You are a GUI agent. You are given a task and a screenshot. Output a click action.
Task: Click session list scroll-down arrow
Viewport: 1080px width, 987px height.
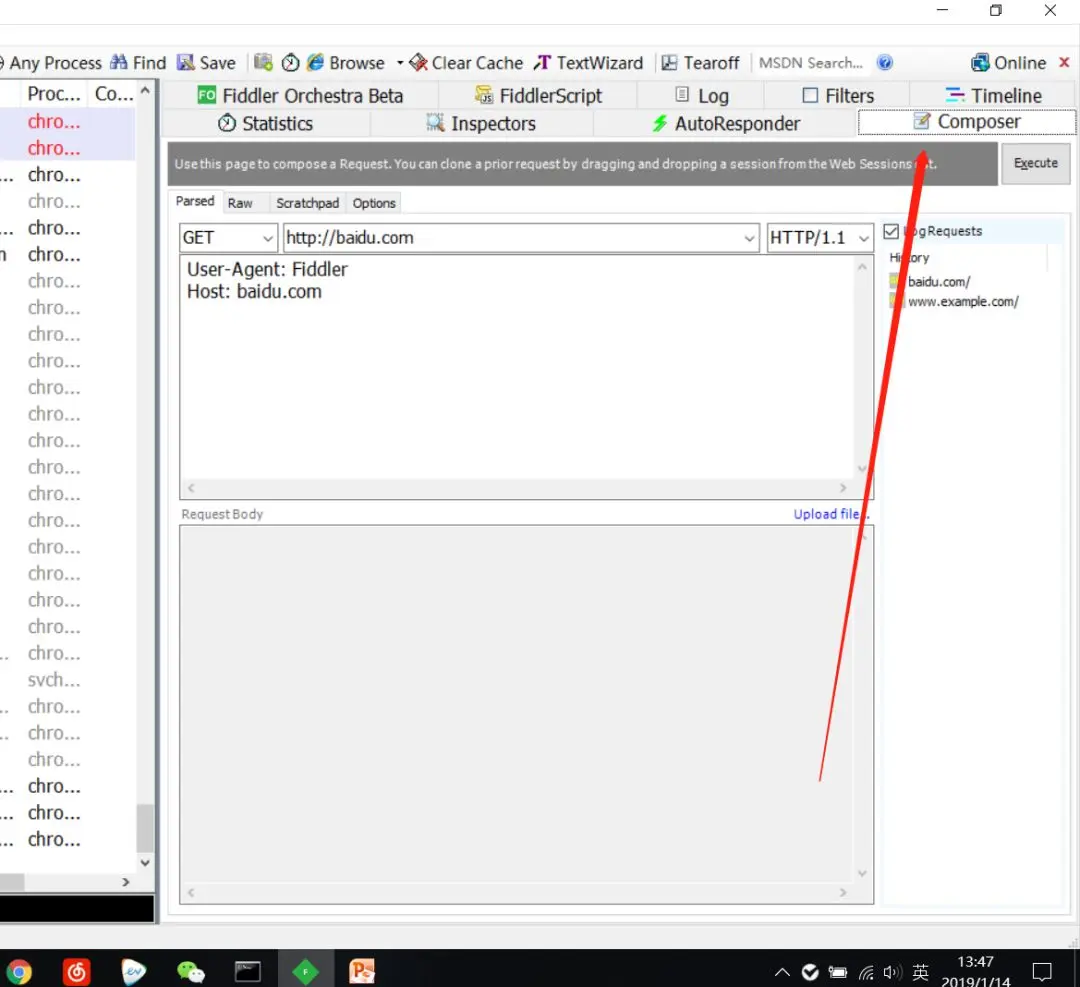[x=145, y=862]
